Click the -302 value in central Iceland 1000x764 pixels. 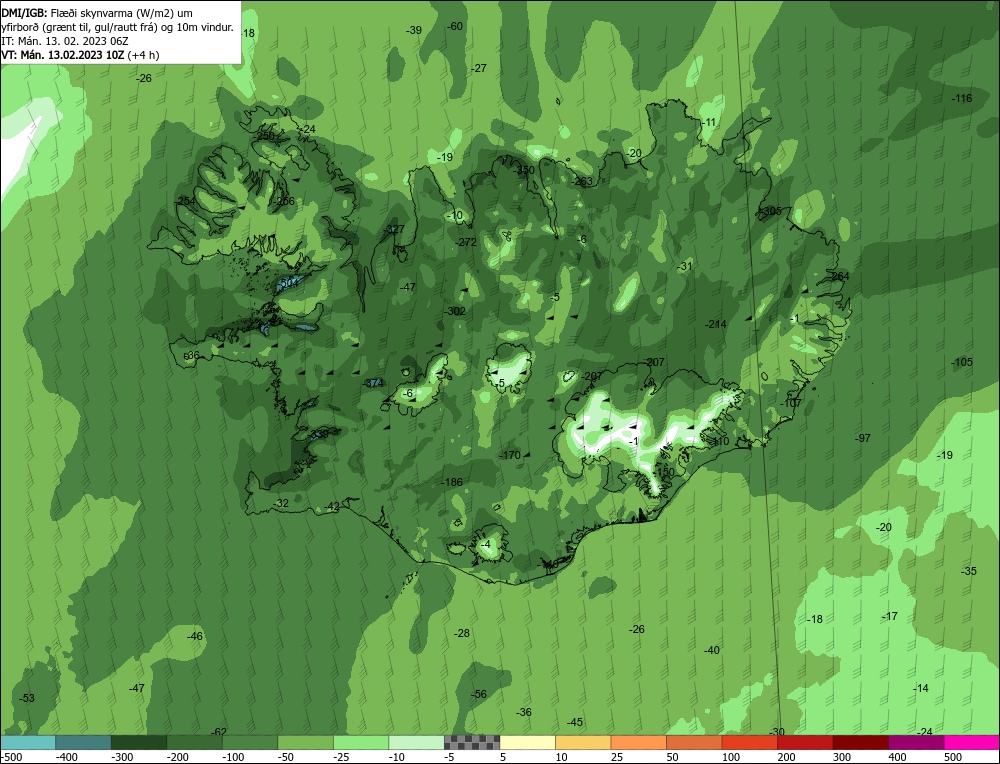(x=455, y=311)
